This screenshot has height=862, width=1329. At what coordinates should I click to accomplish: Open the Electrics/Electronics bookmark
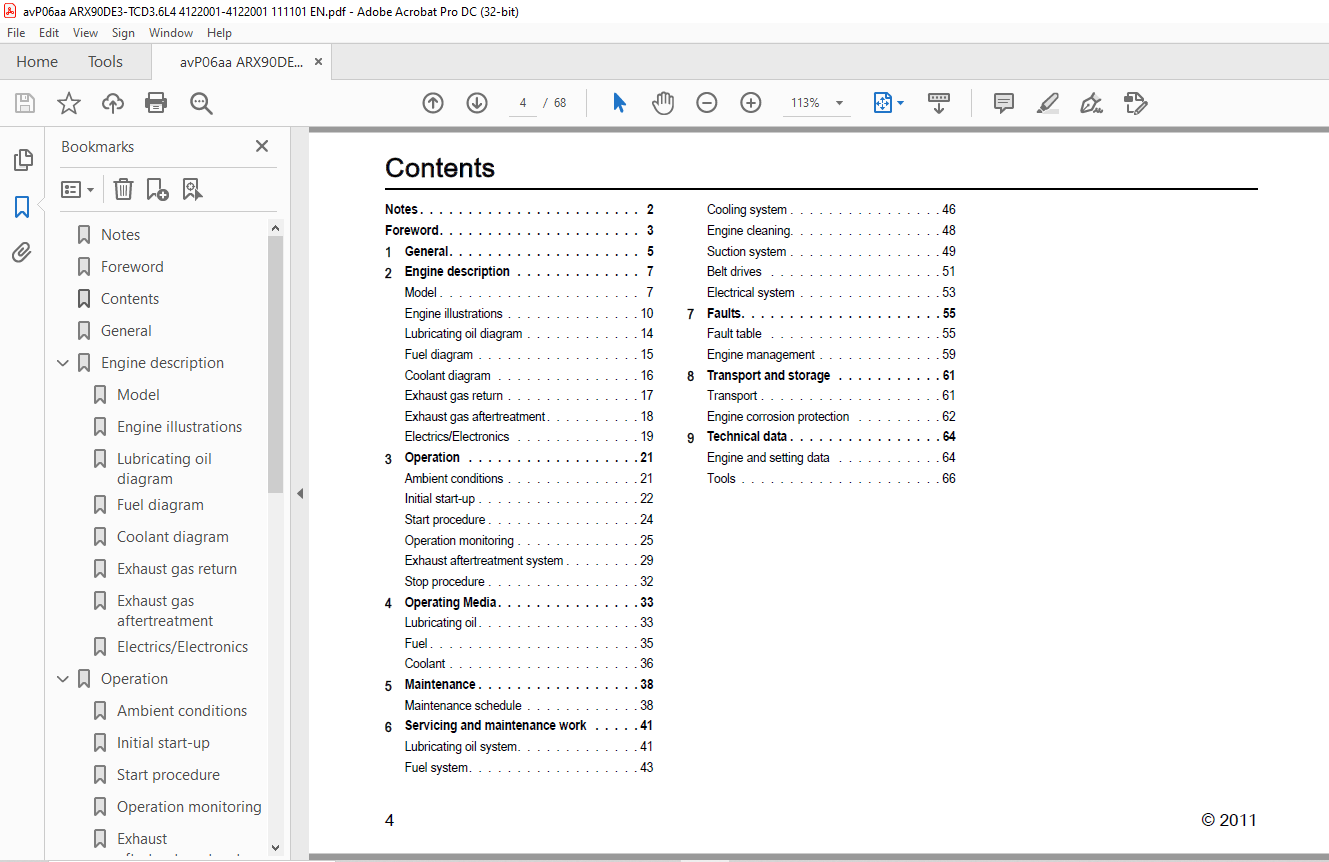coord(182,647)
